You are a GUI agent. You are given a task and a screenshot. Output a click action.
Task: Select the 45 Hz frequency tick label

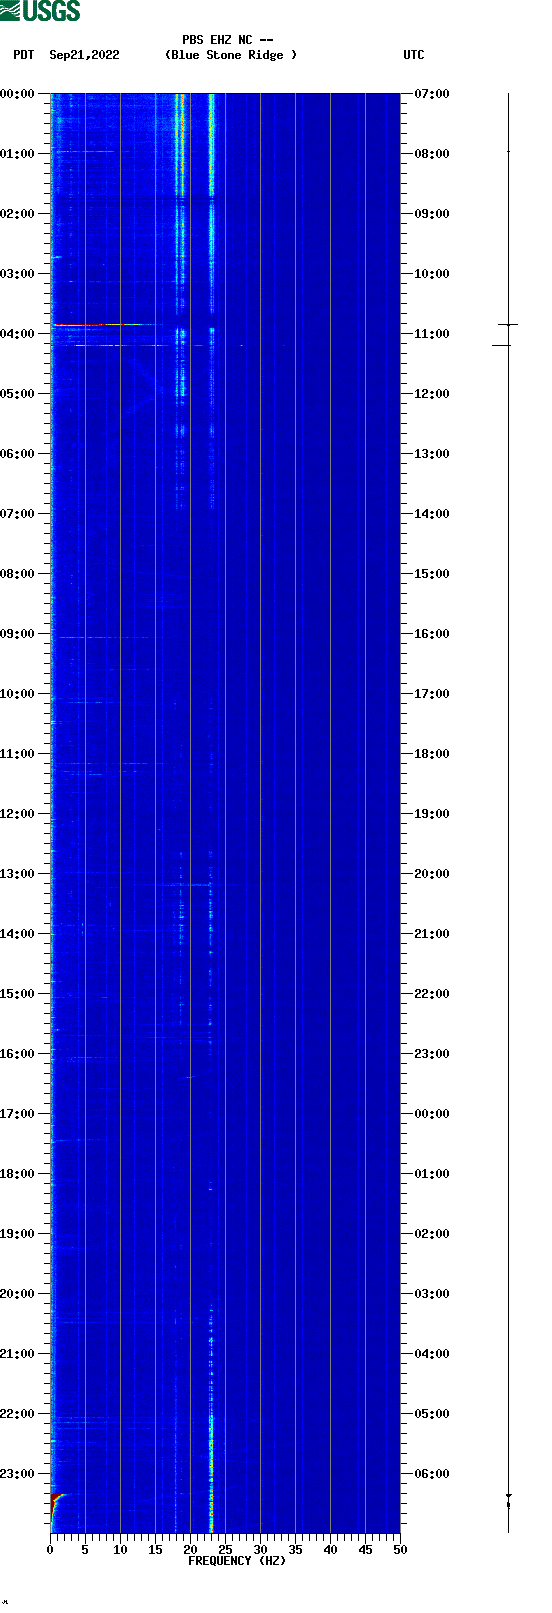pos(365,1550)
